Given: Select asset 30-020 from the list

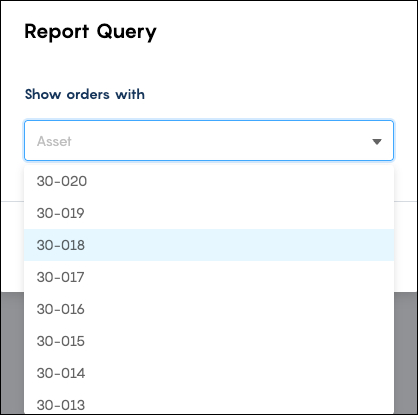Looking at the screenshot, I should 209,181.
